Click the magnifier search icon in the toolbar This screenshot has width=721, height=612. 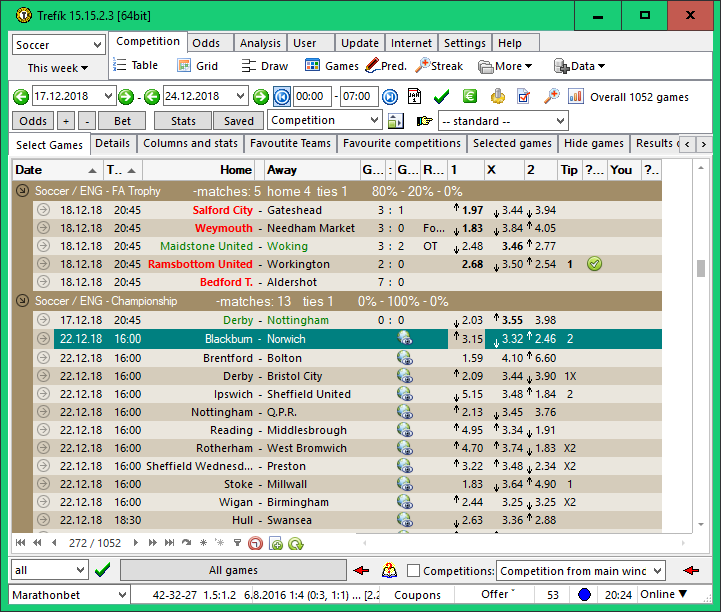pos(551,97)
